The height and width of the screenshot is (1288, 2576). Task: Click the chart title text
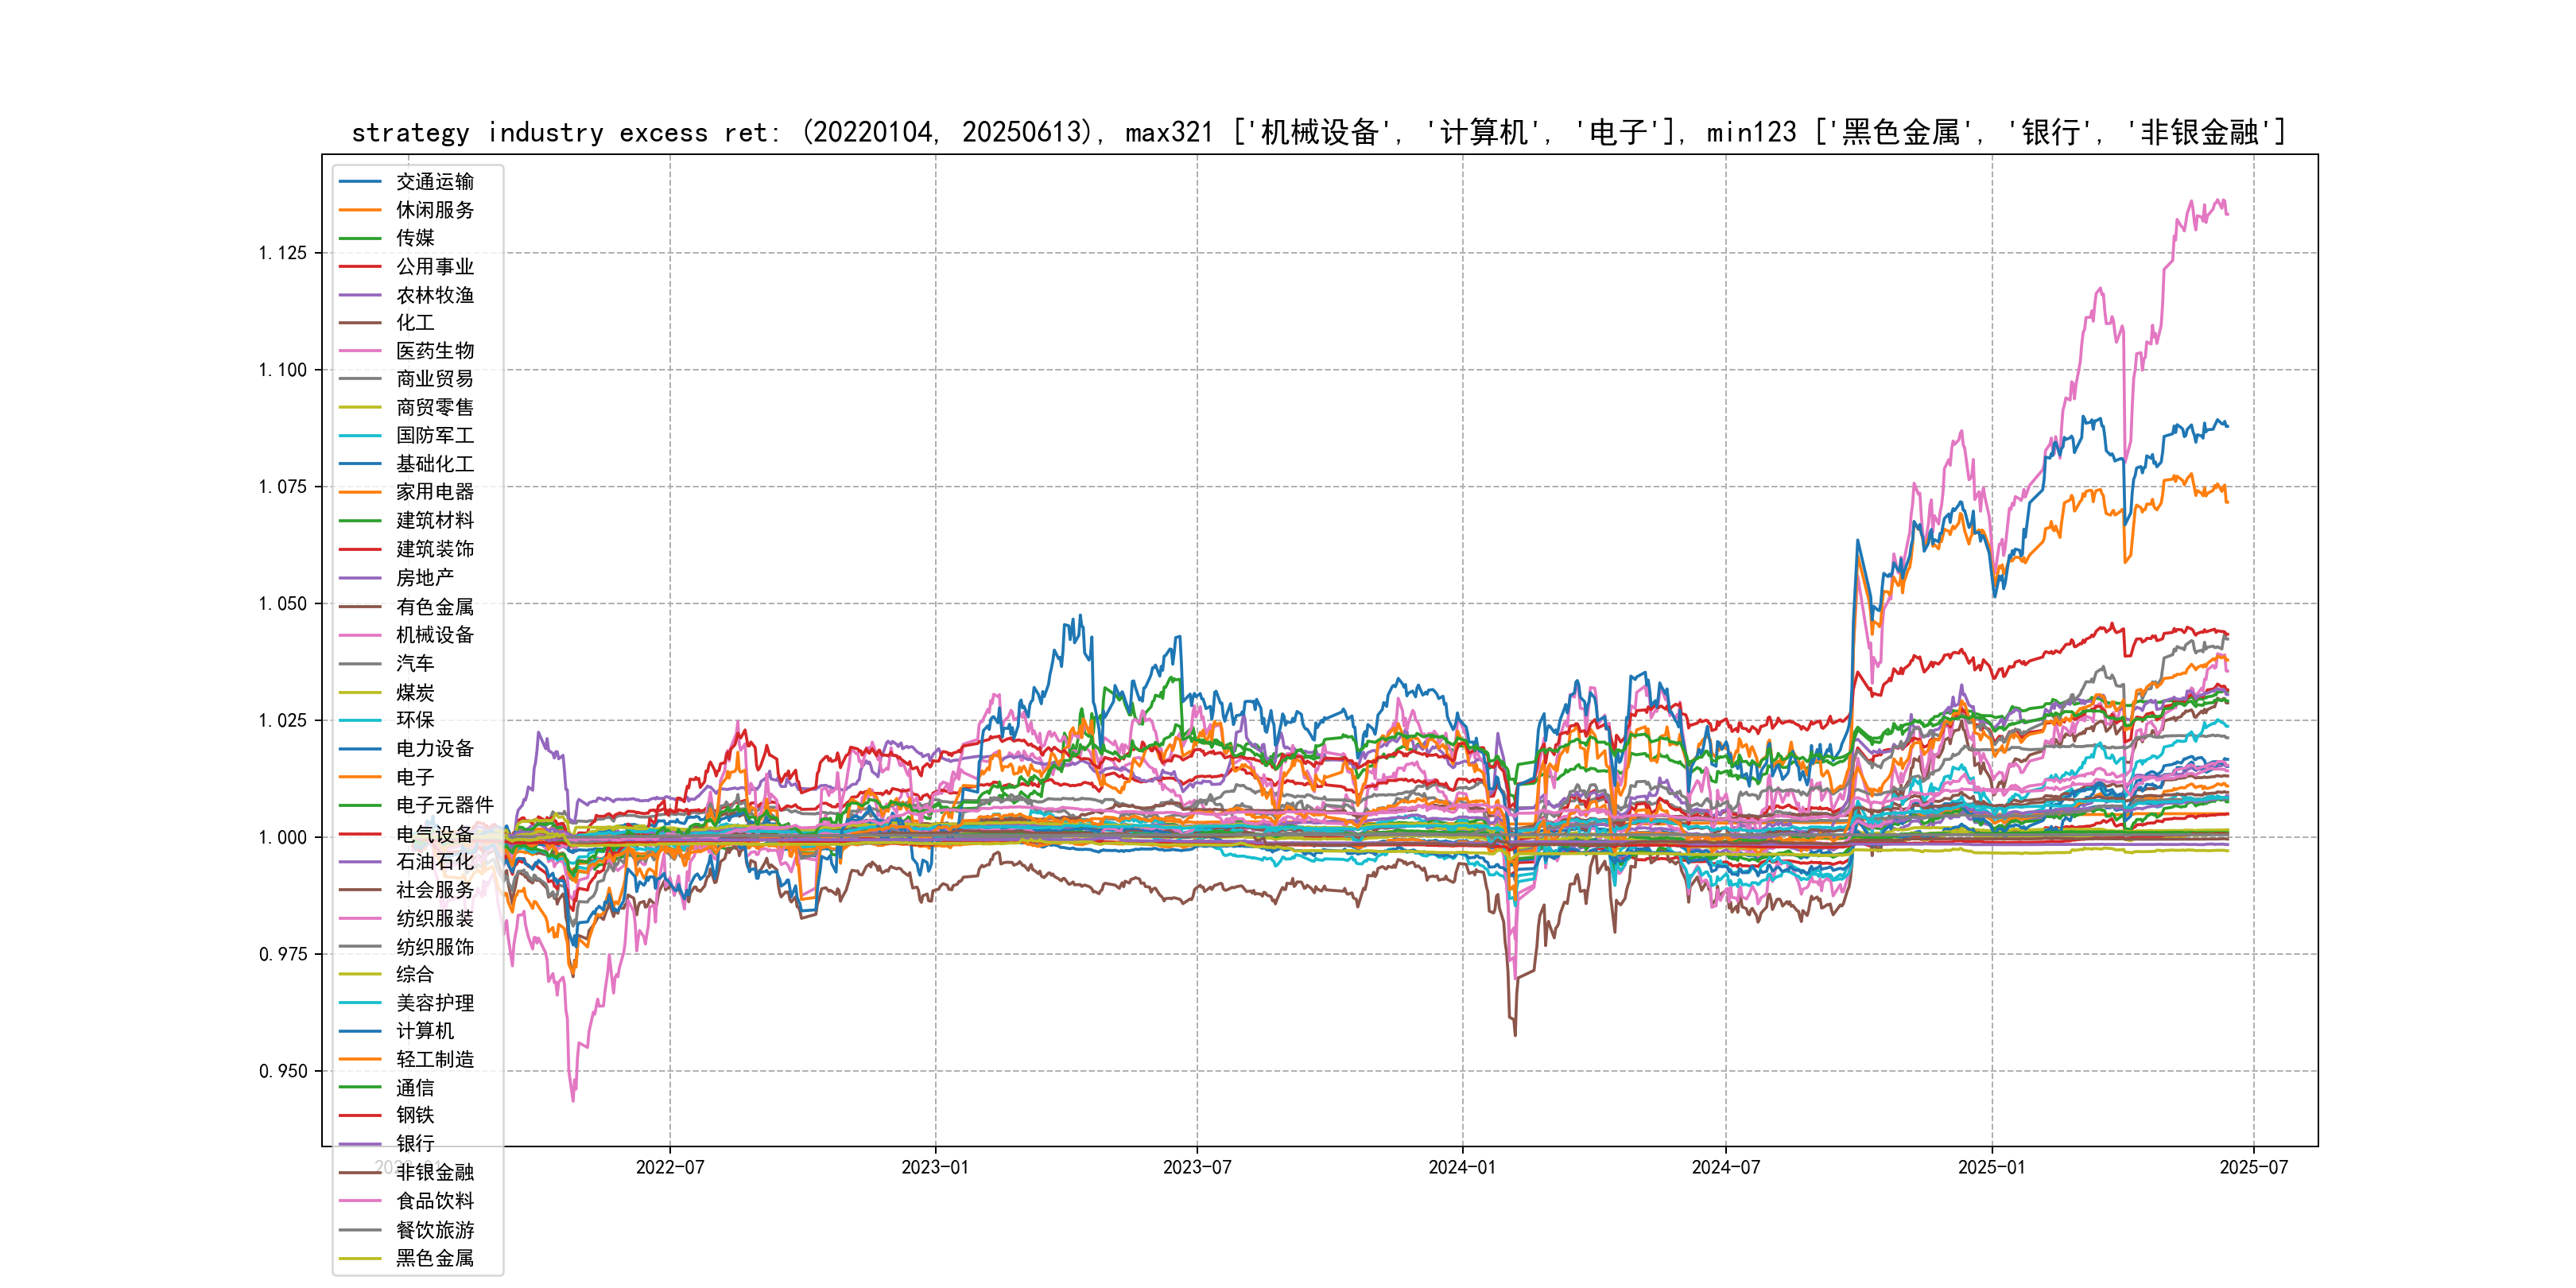pyautogui.click(x=1318, y=132)
